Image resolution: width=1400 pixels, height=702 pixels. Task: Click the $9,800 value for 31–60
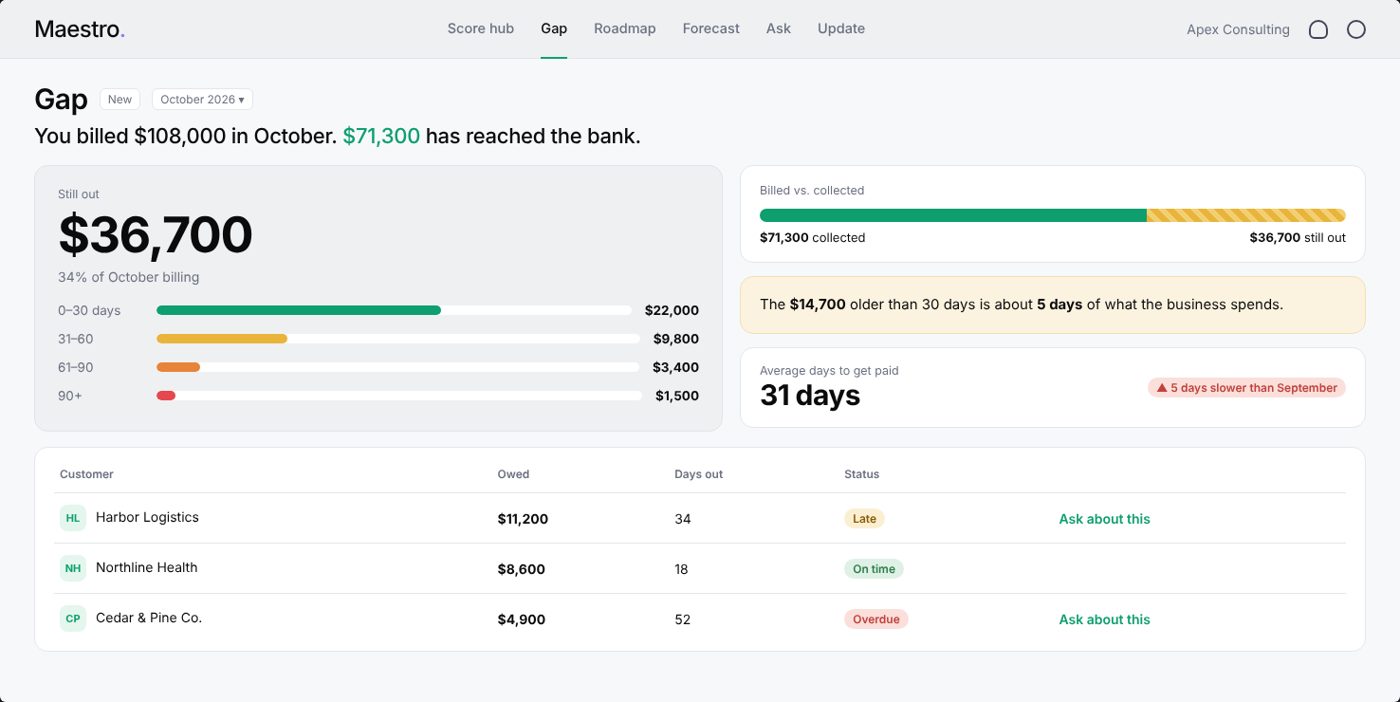(x=676, y=338)
